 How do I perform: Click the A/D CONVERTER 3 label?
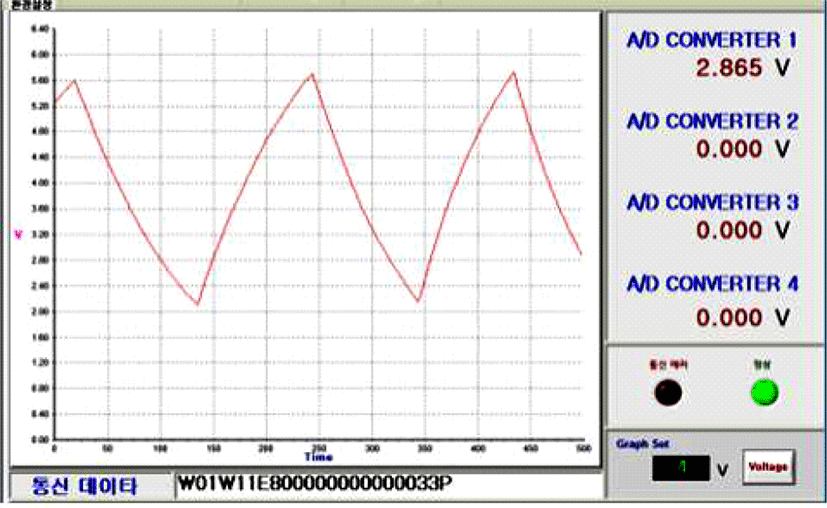712,203
